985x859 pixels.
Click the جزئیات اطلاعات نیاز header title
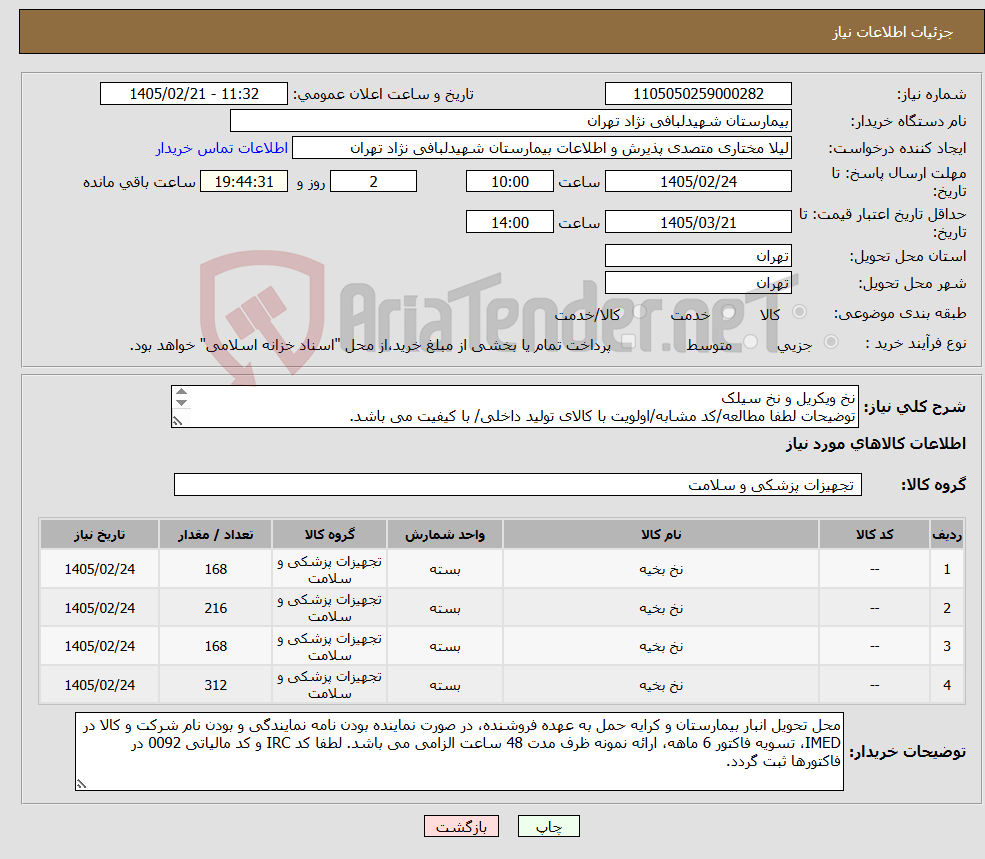pos(892,32)
